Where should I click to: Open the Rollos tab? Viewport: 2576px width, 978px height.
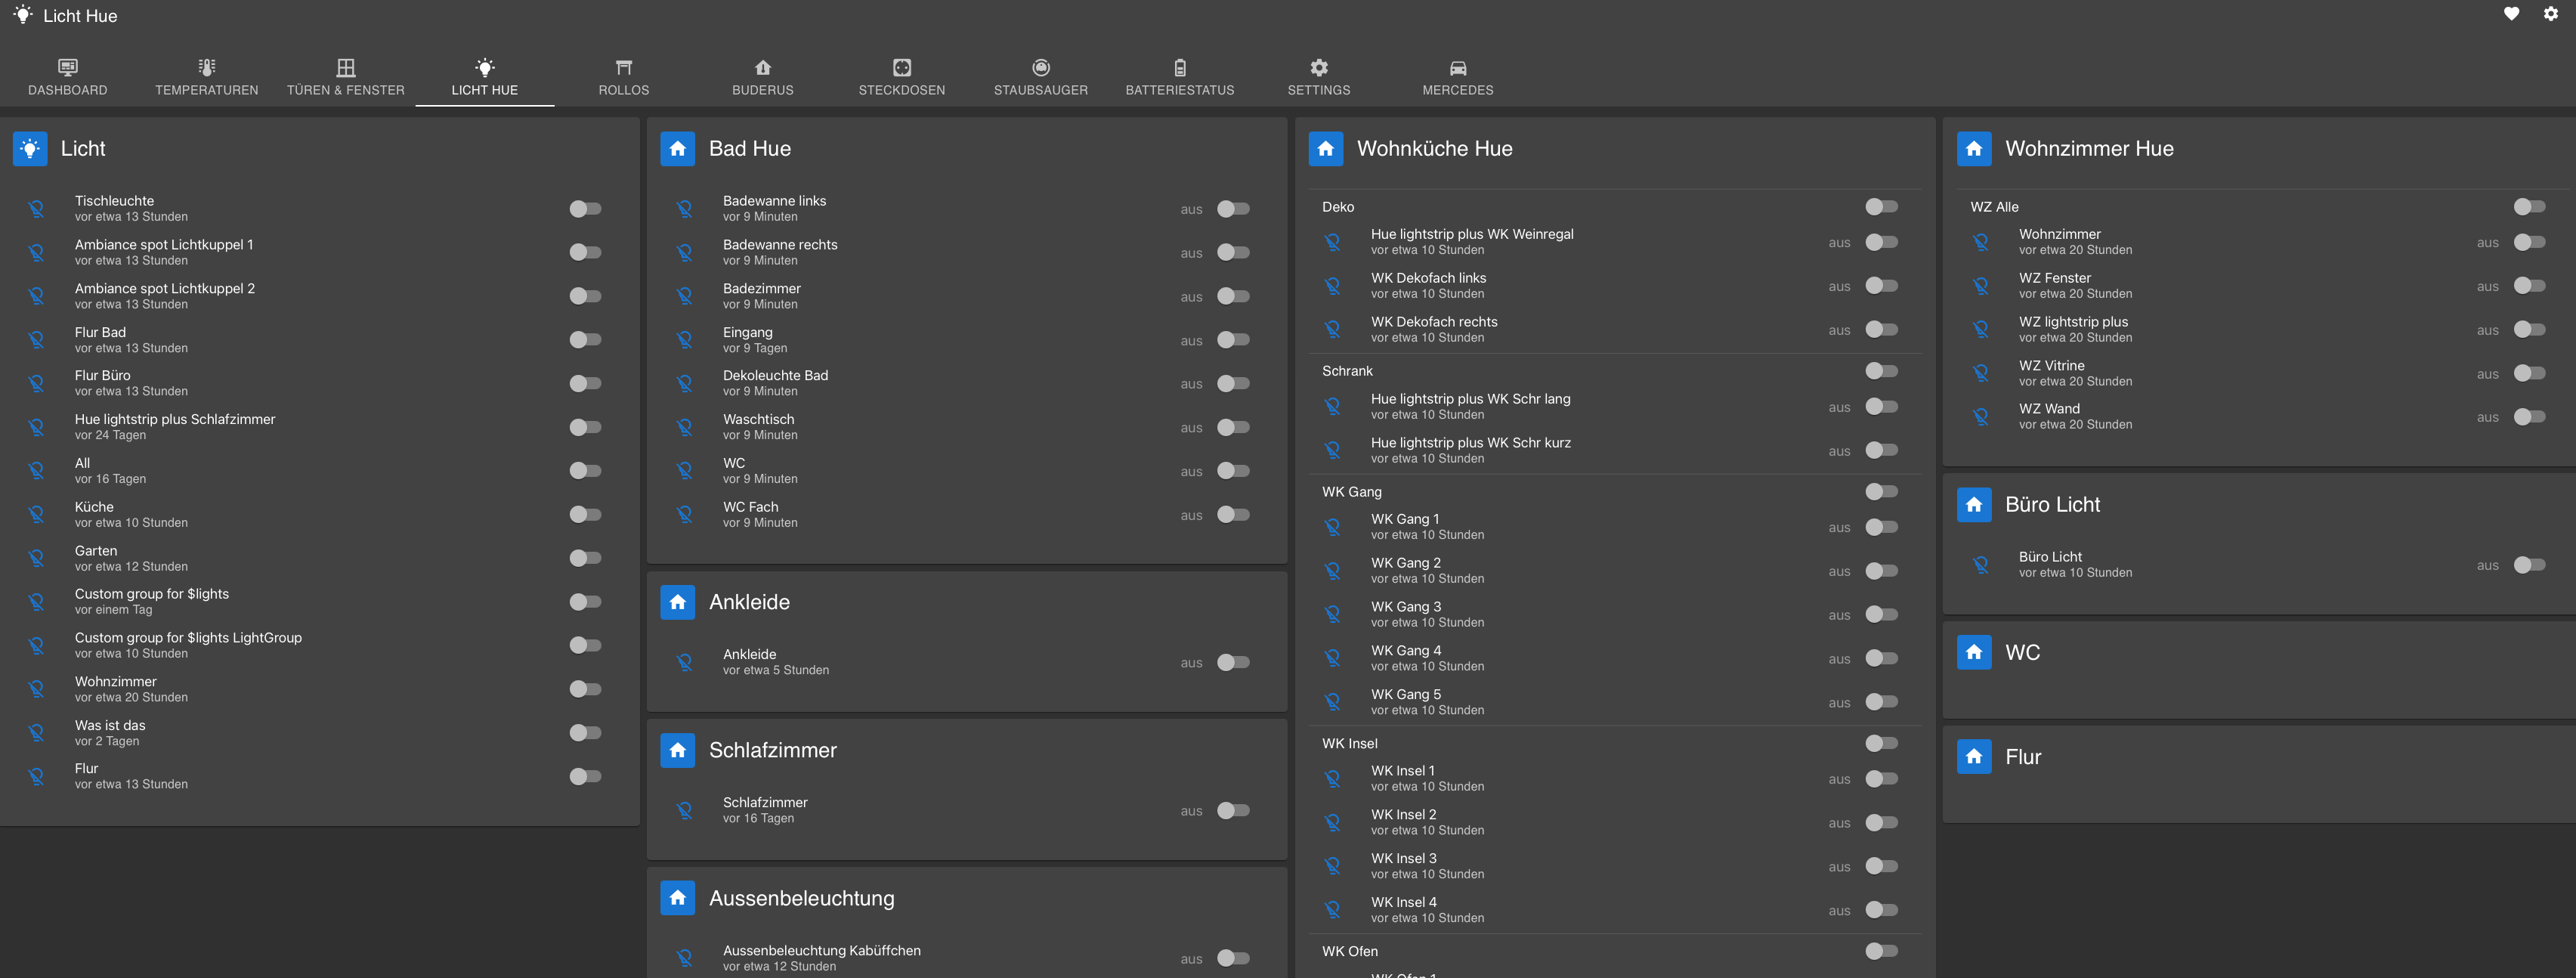tap(623, 77)
